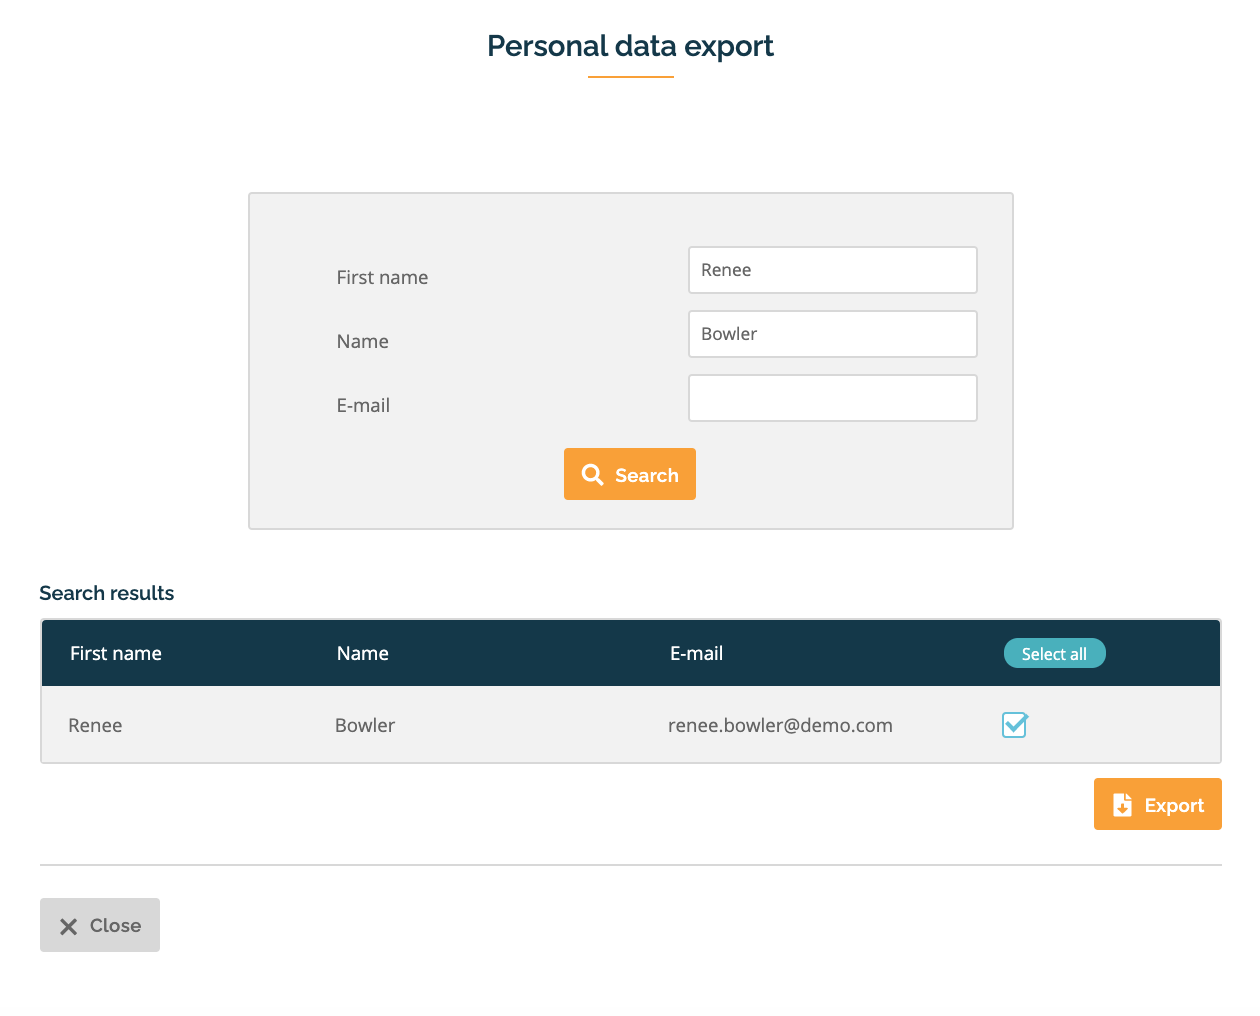Click the E-mail form label

[363, 405]
